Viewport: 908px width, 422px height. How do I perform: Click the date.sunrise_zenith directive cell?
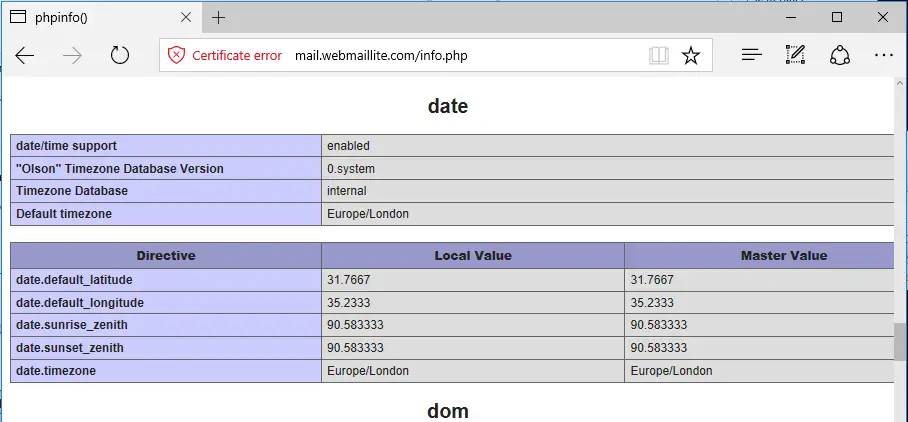coord(166,325)
